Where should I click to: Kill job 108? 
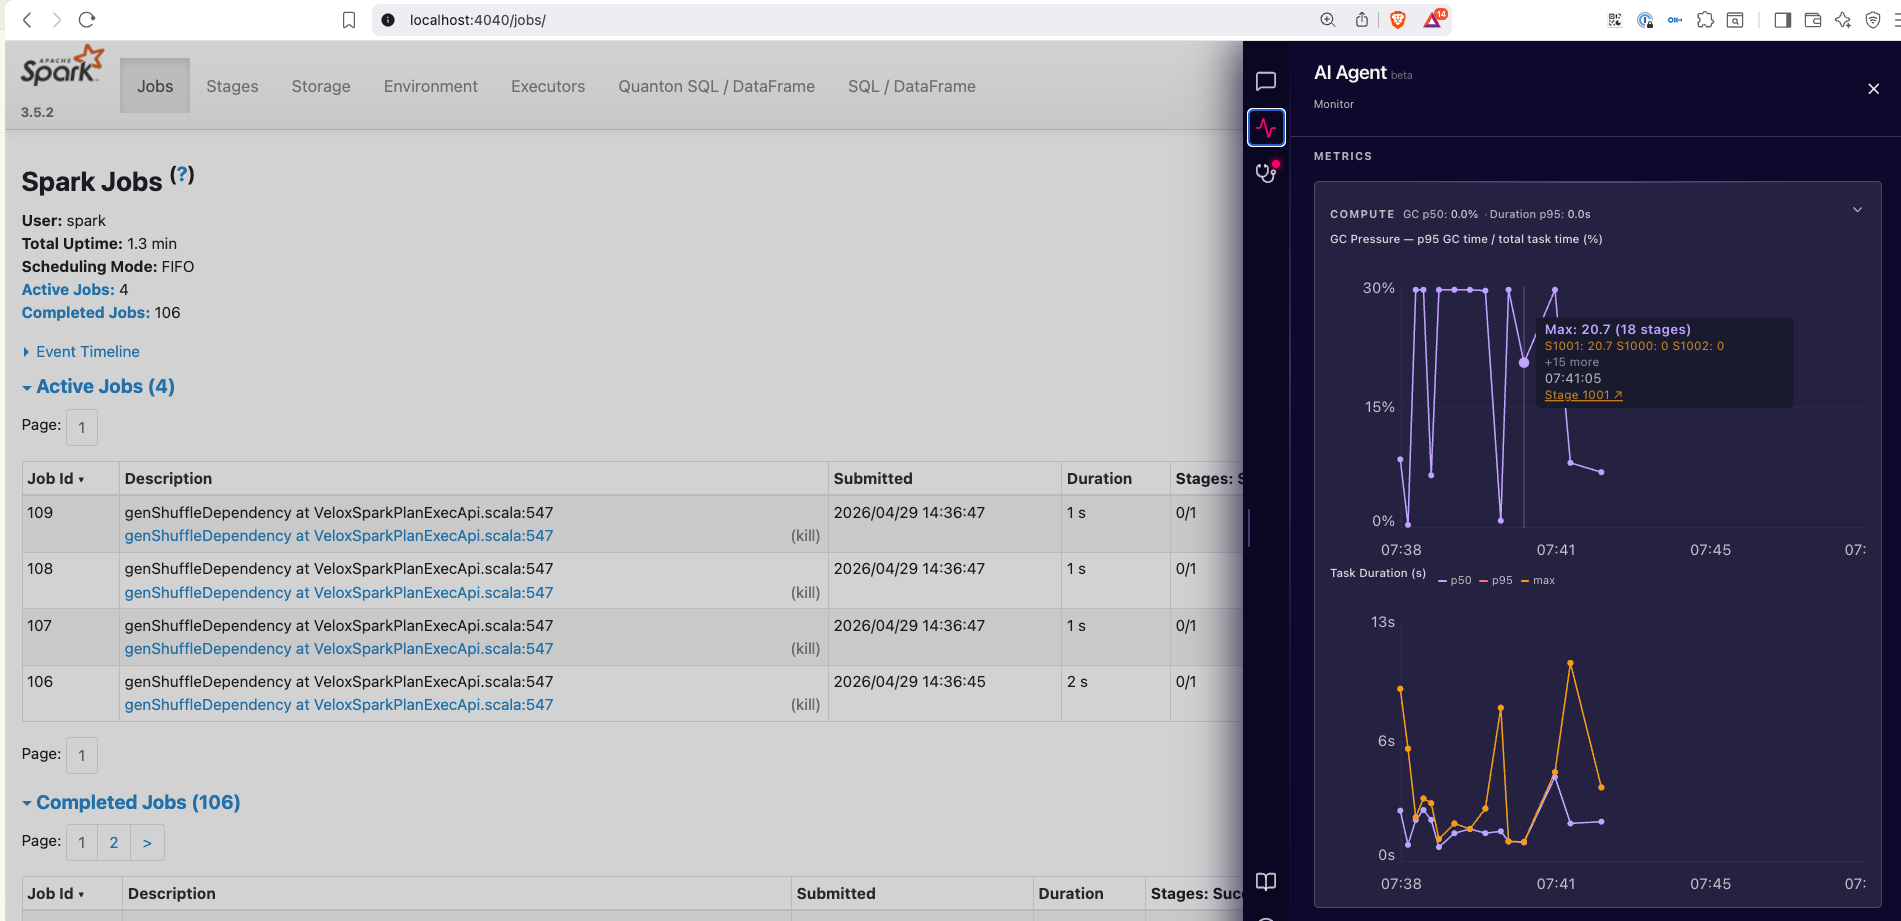click(x=806, y=593)
